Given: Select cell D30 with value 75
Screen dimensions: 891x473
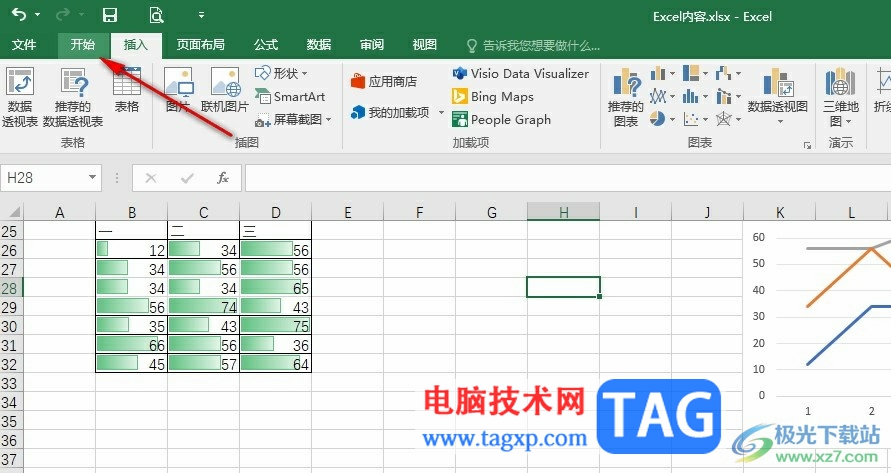Looking at the screenshot, I should coord(276,326).
